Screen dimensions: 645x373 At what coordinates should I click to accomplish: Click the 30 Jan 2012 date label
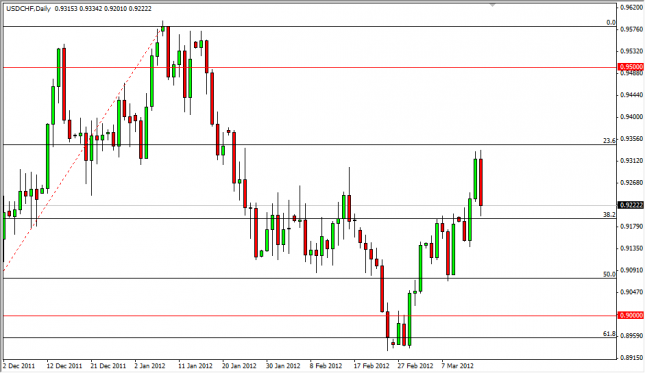[283, 366]
